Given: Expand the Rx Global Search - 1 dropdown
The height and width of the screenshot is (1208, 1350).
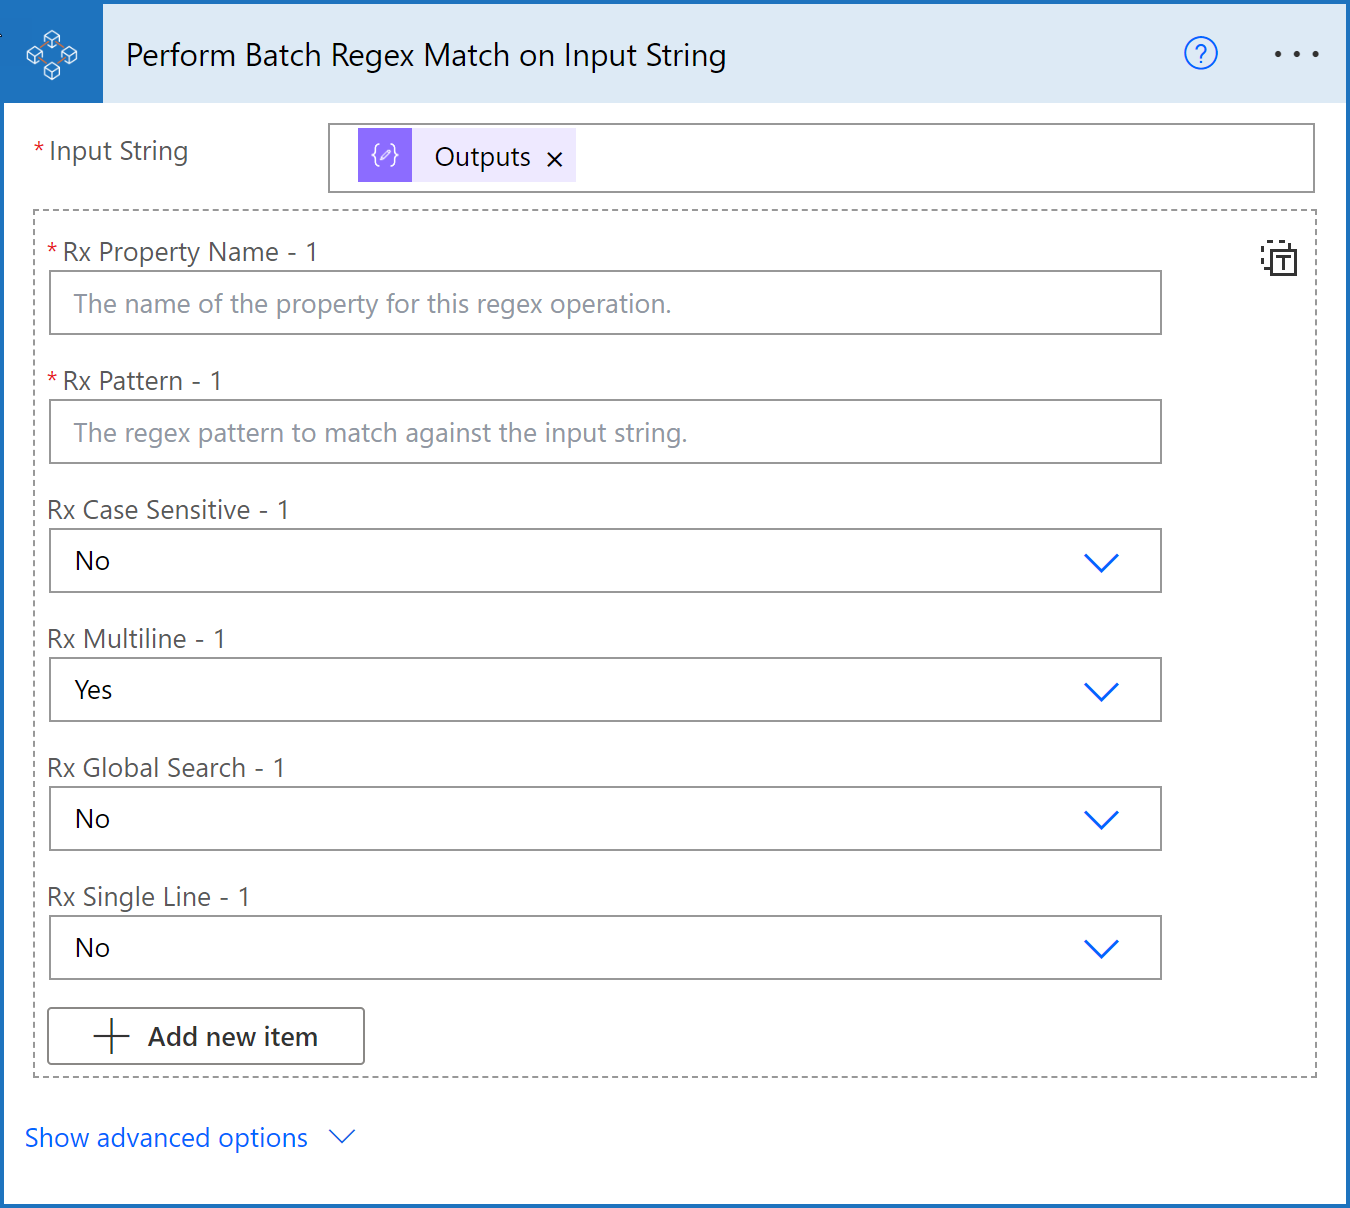Looking at the screenshot, I should 605,819.
